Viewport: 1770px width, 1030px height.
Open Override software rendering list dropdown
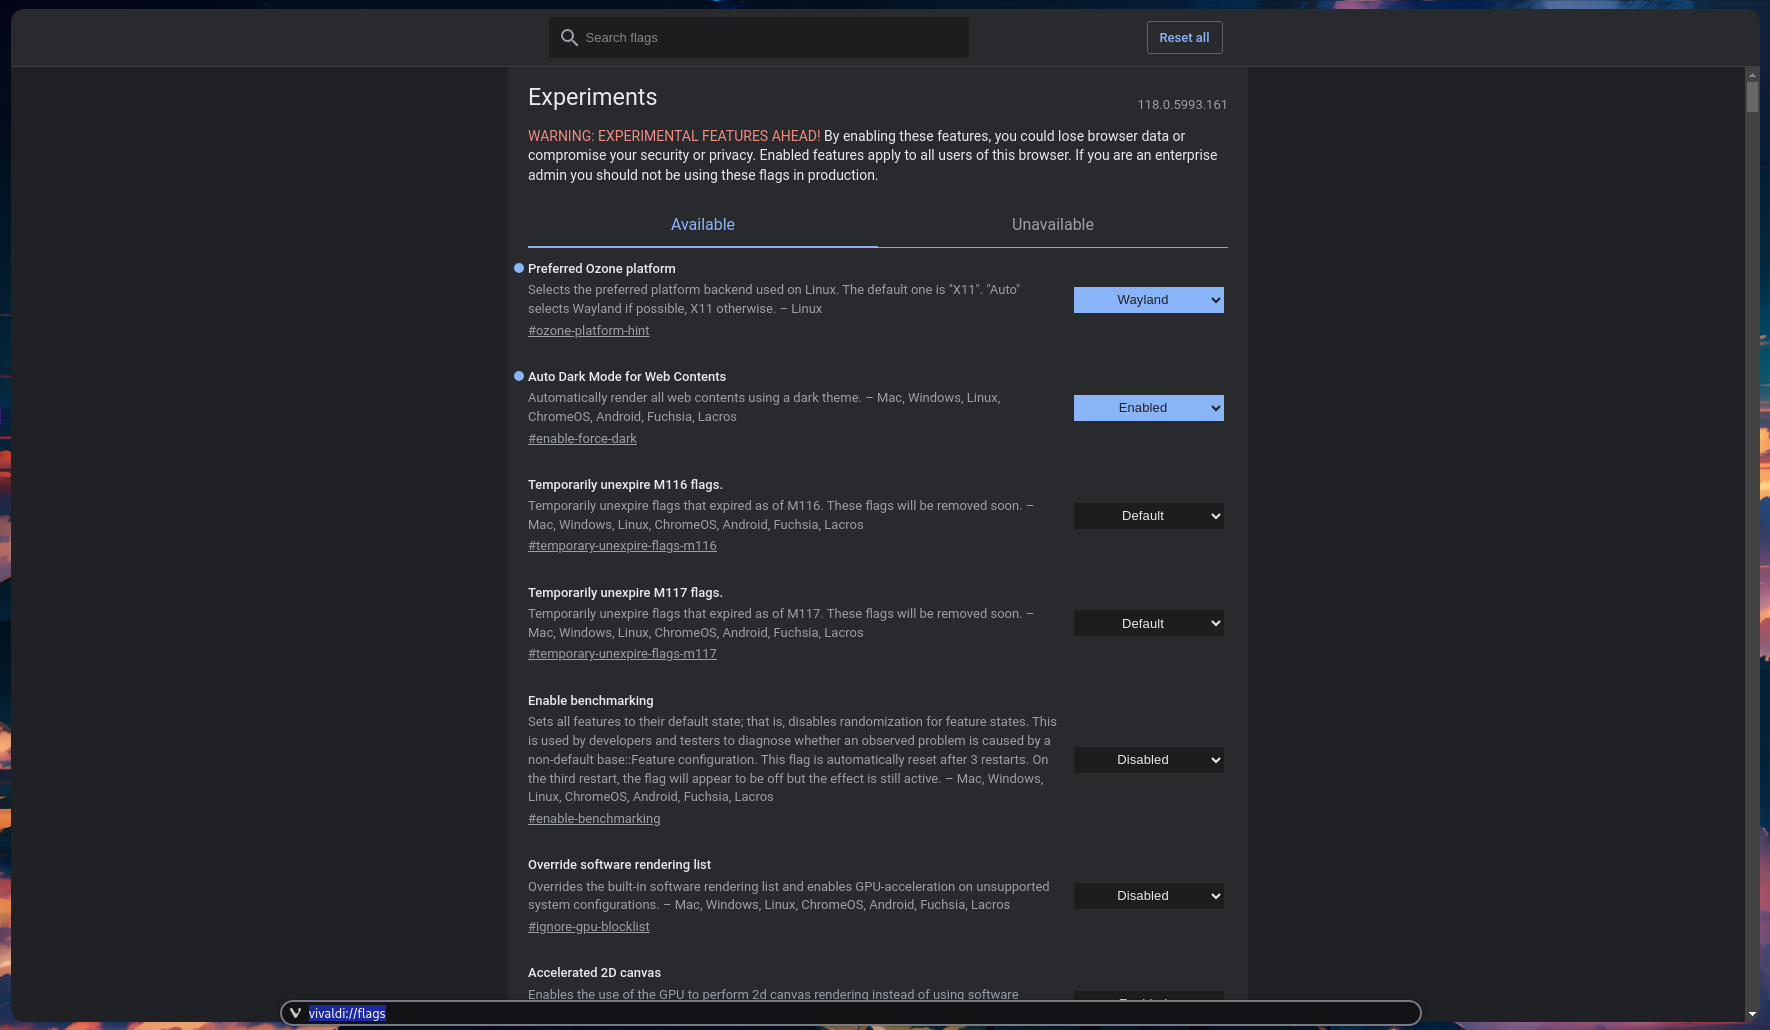(x=1148, y=896)
